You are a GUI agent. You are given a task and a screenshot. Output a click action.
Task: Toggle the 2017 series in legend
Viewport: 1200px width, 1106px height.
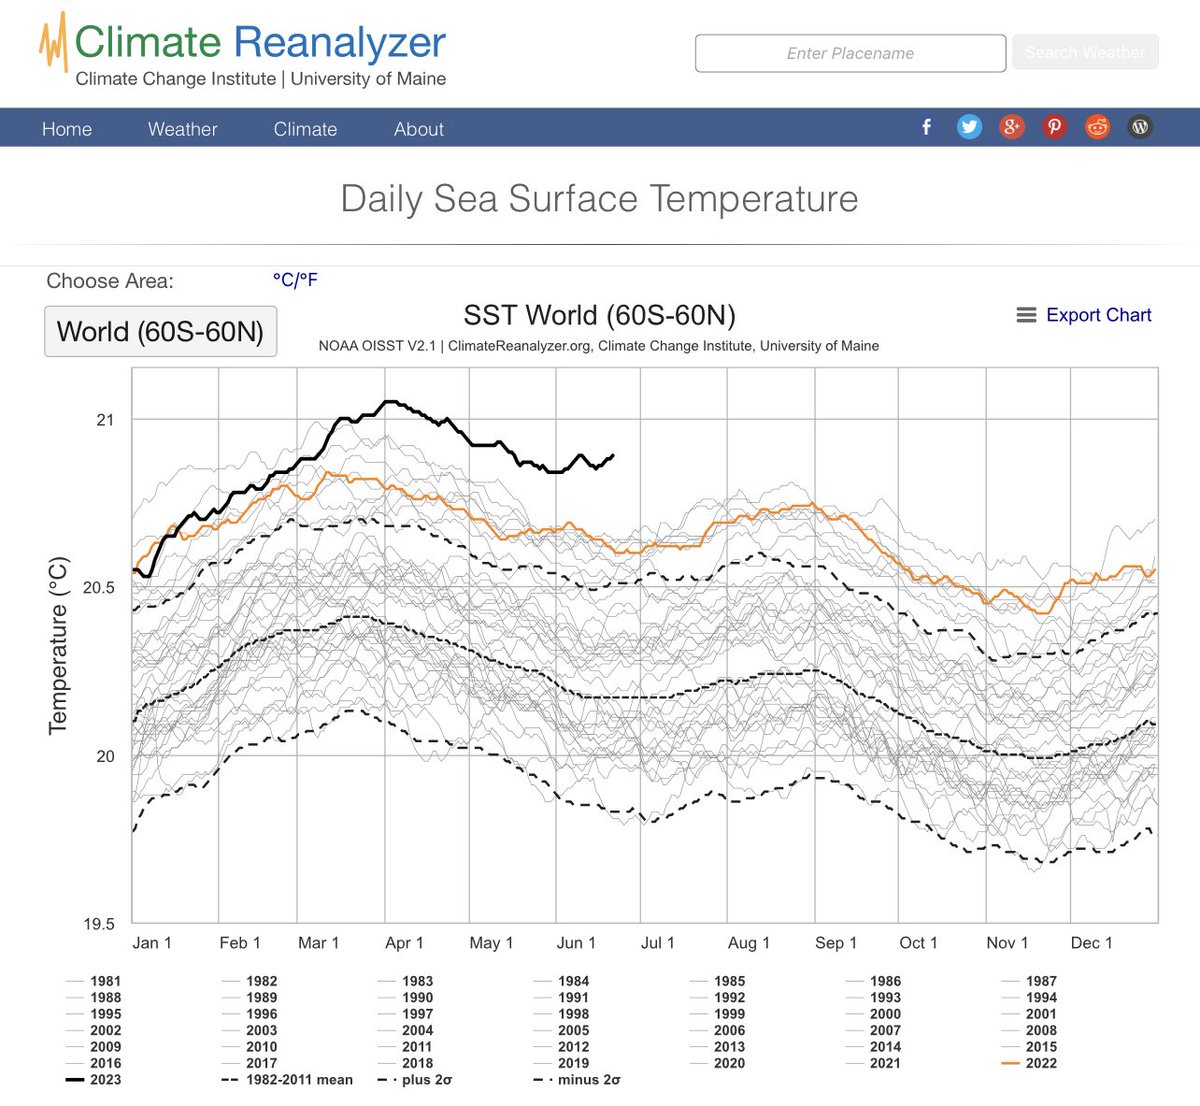pyautogui.click(x=249, y=1063)
